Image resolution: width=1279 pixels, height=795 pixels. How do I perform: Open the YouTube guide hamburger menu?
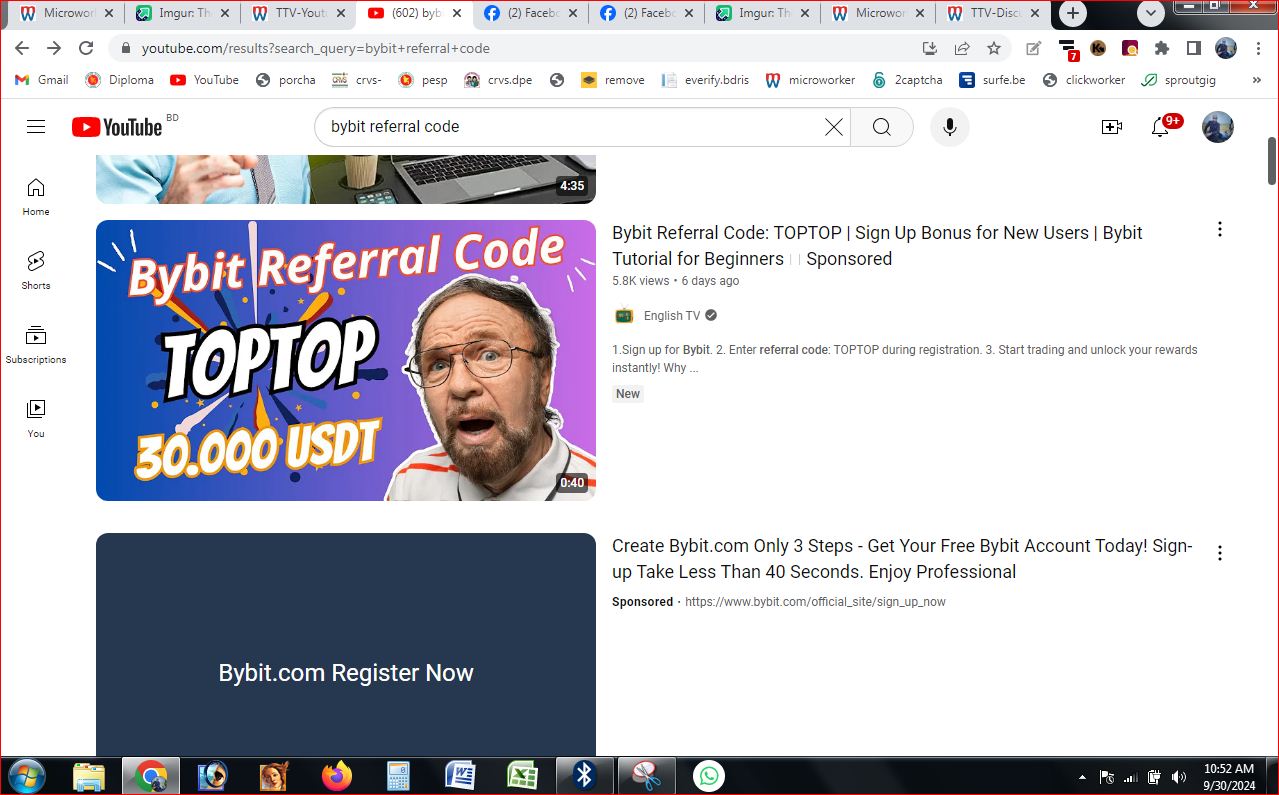36,127
